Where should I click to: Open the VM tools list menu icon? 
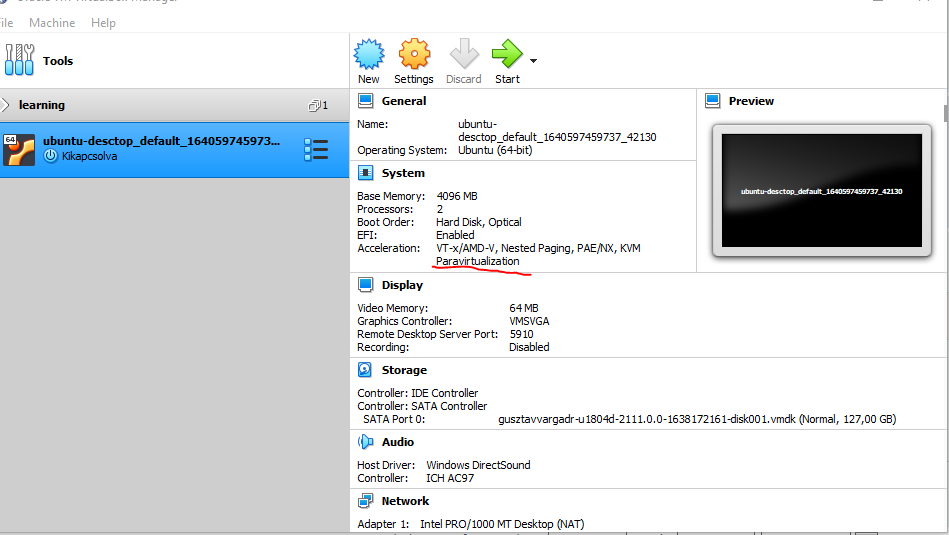click(316, 149)
